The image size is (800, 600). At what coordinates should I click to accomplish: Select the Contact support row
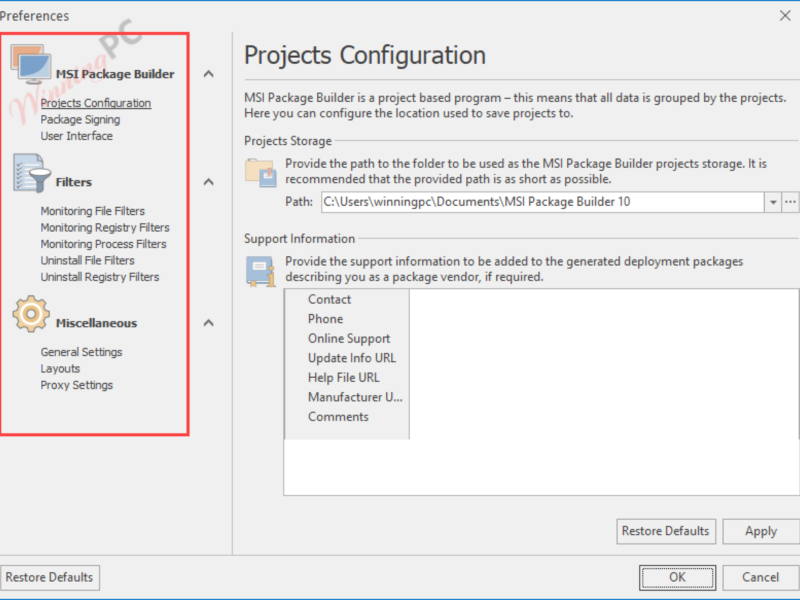347,299
